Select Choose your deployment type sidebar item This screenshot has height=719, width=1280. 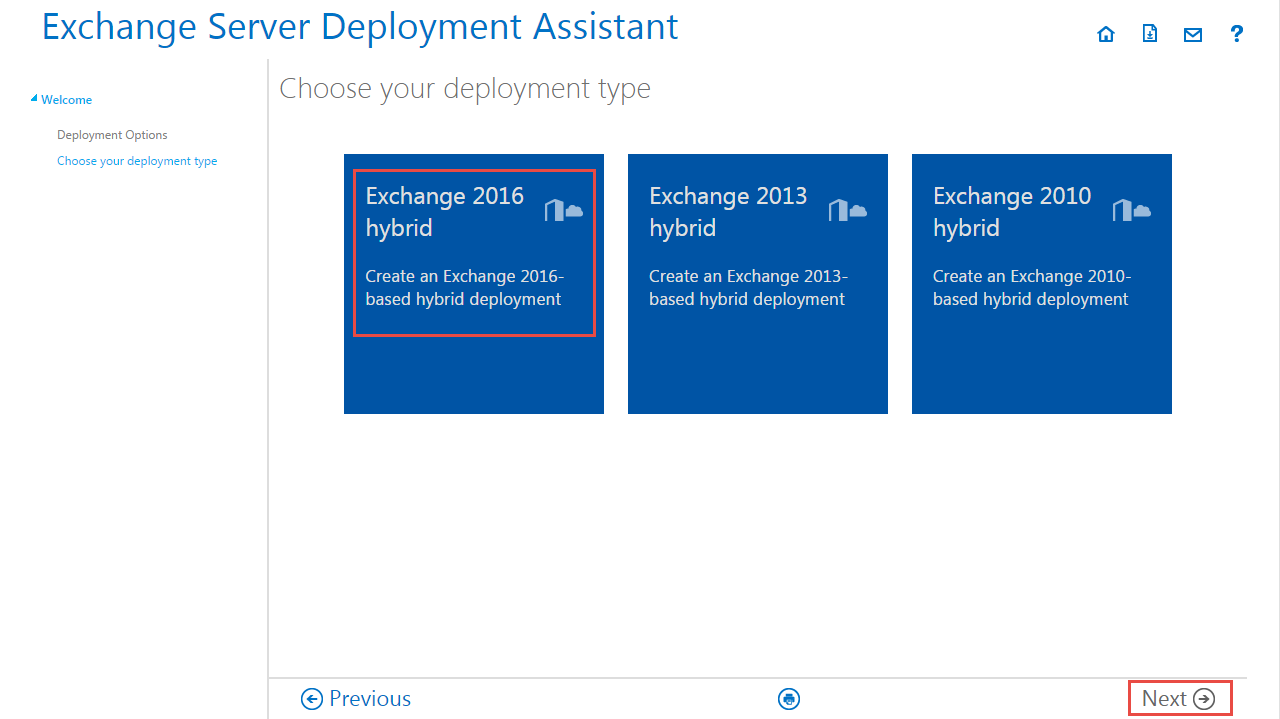tap(137, 161)
